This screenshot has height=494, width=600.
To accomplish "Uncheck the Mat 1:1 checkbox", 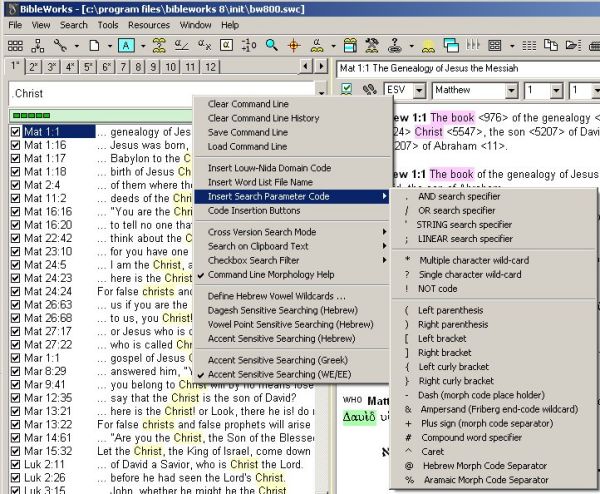I will tap(15, 132).
